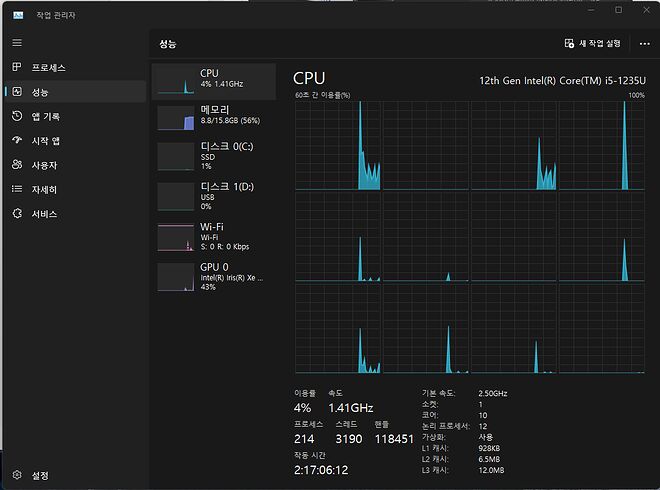
Task: Click the memory mini graph thumbnail
Action: coord(176,118)
